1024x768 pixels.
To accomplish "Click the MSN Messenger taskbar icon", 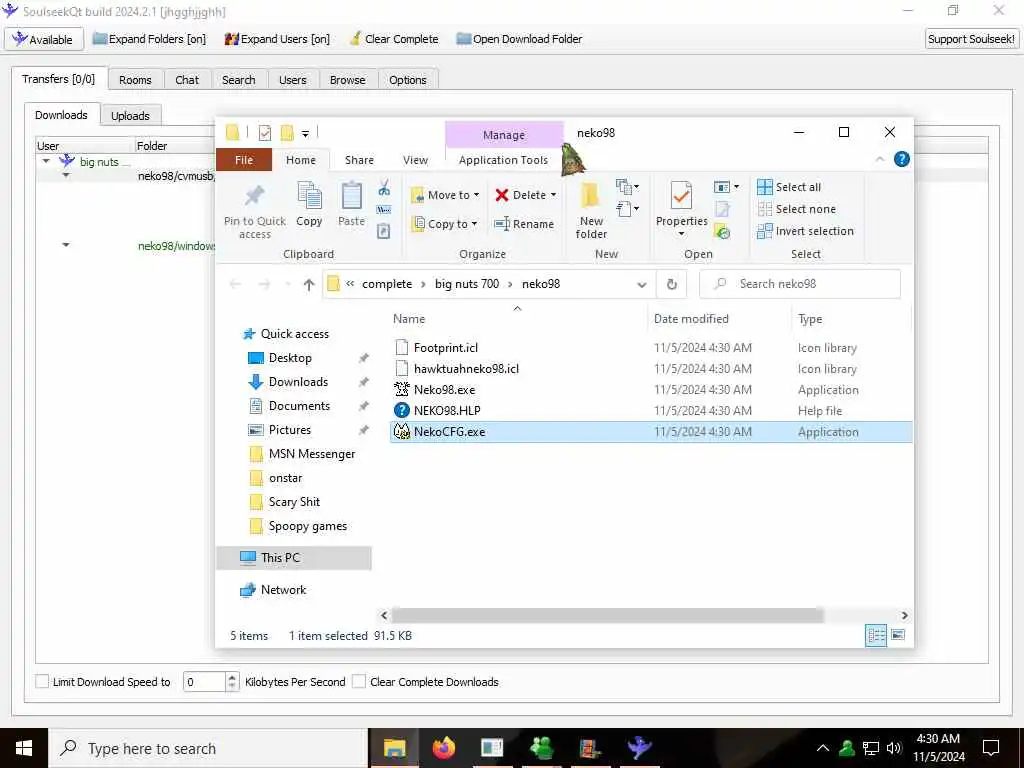I will click(541, 748).
